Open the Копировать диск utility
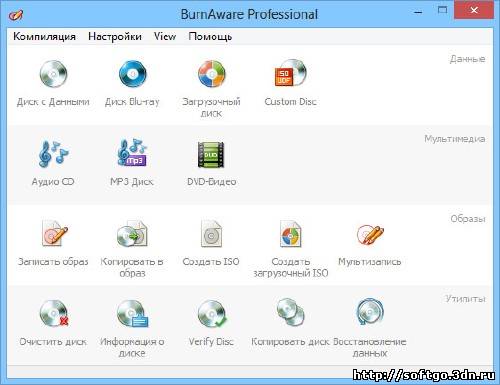The height and width of the screenshot is (385, 500). click(x=290, y=312)
